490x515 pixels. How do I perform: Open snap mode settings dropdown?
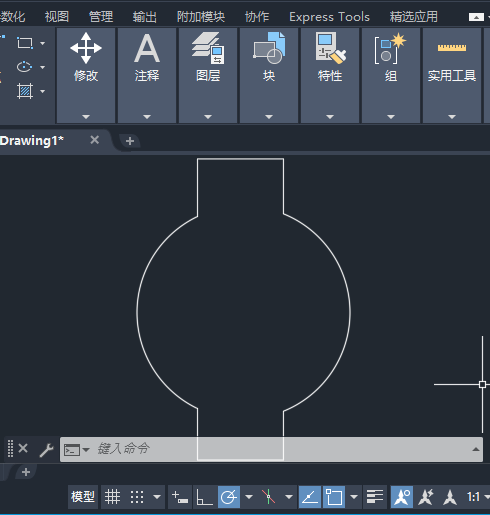pyautogui.click(x=157, y=497)
